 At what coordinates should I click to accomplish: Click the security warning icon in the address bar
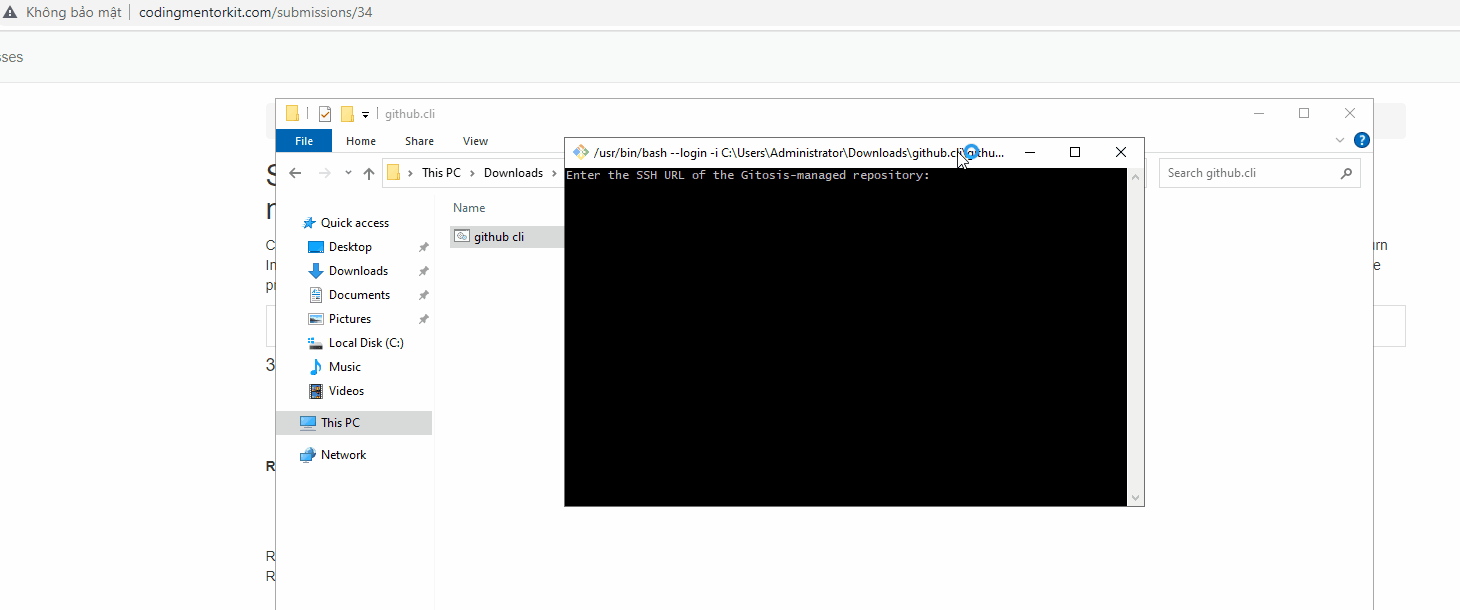tap(12, 12)
